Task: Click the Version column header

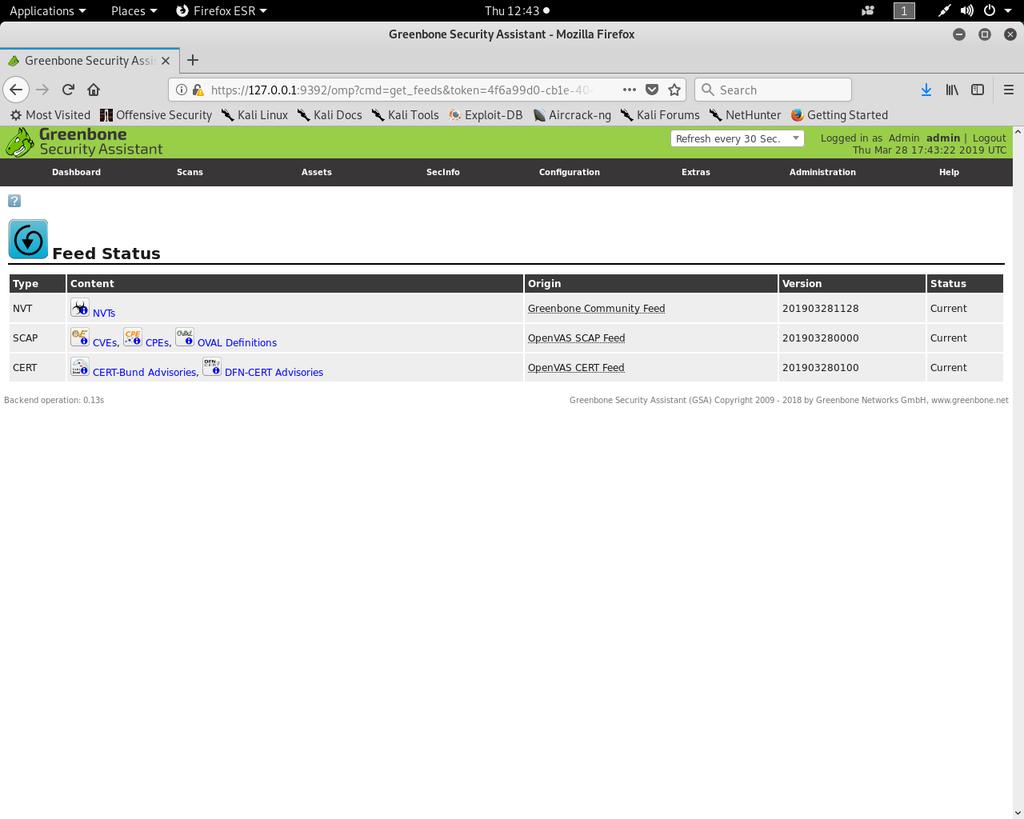Action: [x=852, y=283]
